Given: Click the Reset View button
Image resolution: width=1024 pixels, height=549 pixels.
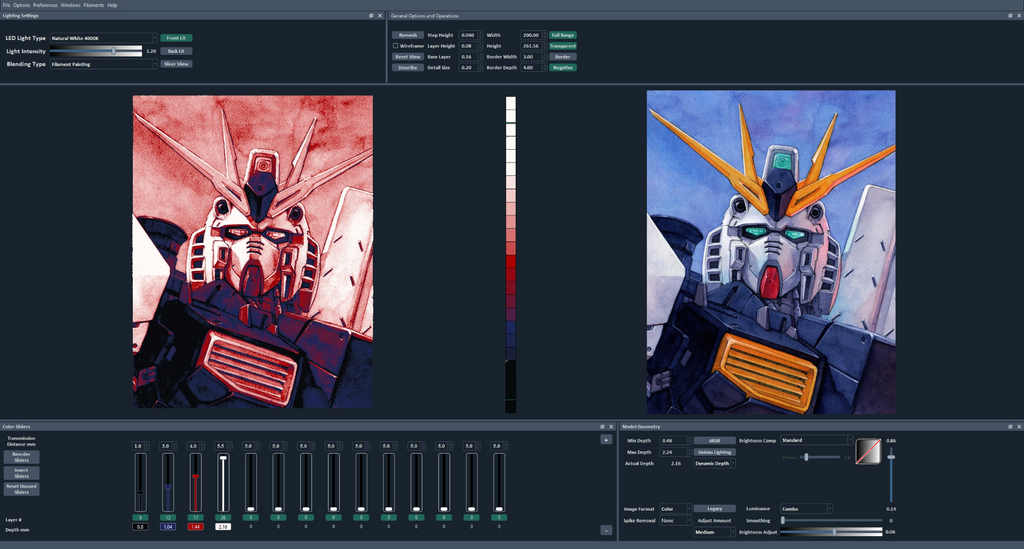Looking at the screenshot, I should tap(408, 57).
